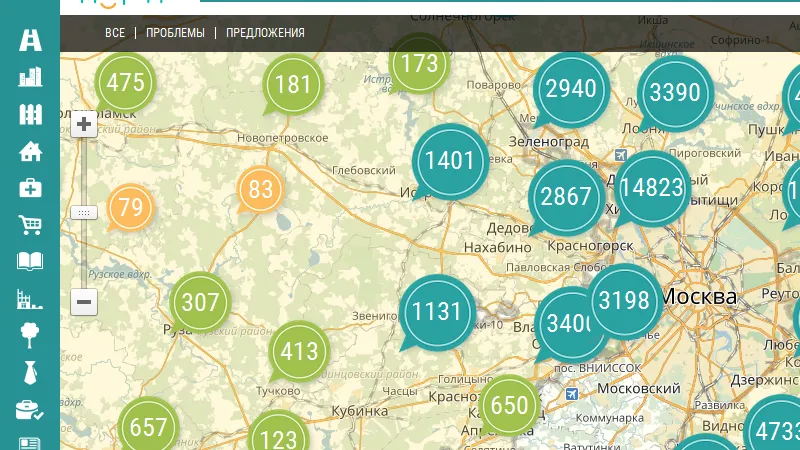Click the Глебовский map label
Image resolution: width=800 pixels, height=450 pixels.
[364, 170]
